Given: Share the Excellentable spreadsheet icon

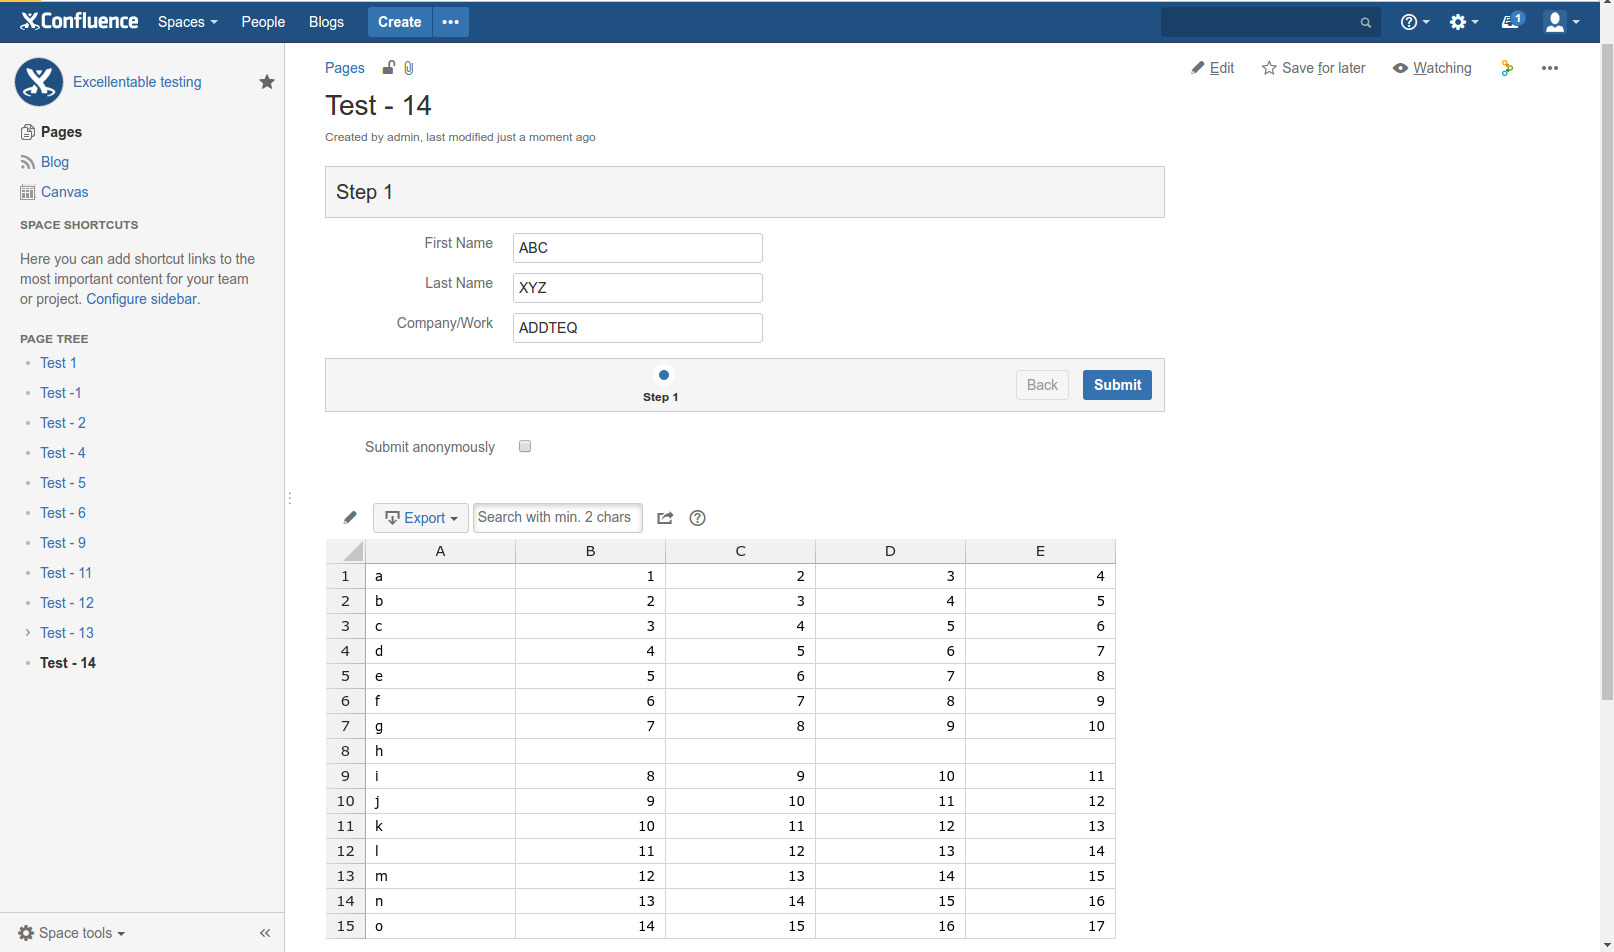Looking at the screenshot, I should pyautogui.click(x=664, y=517).
